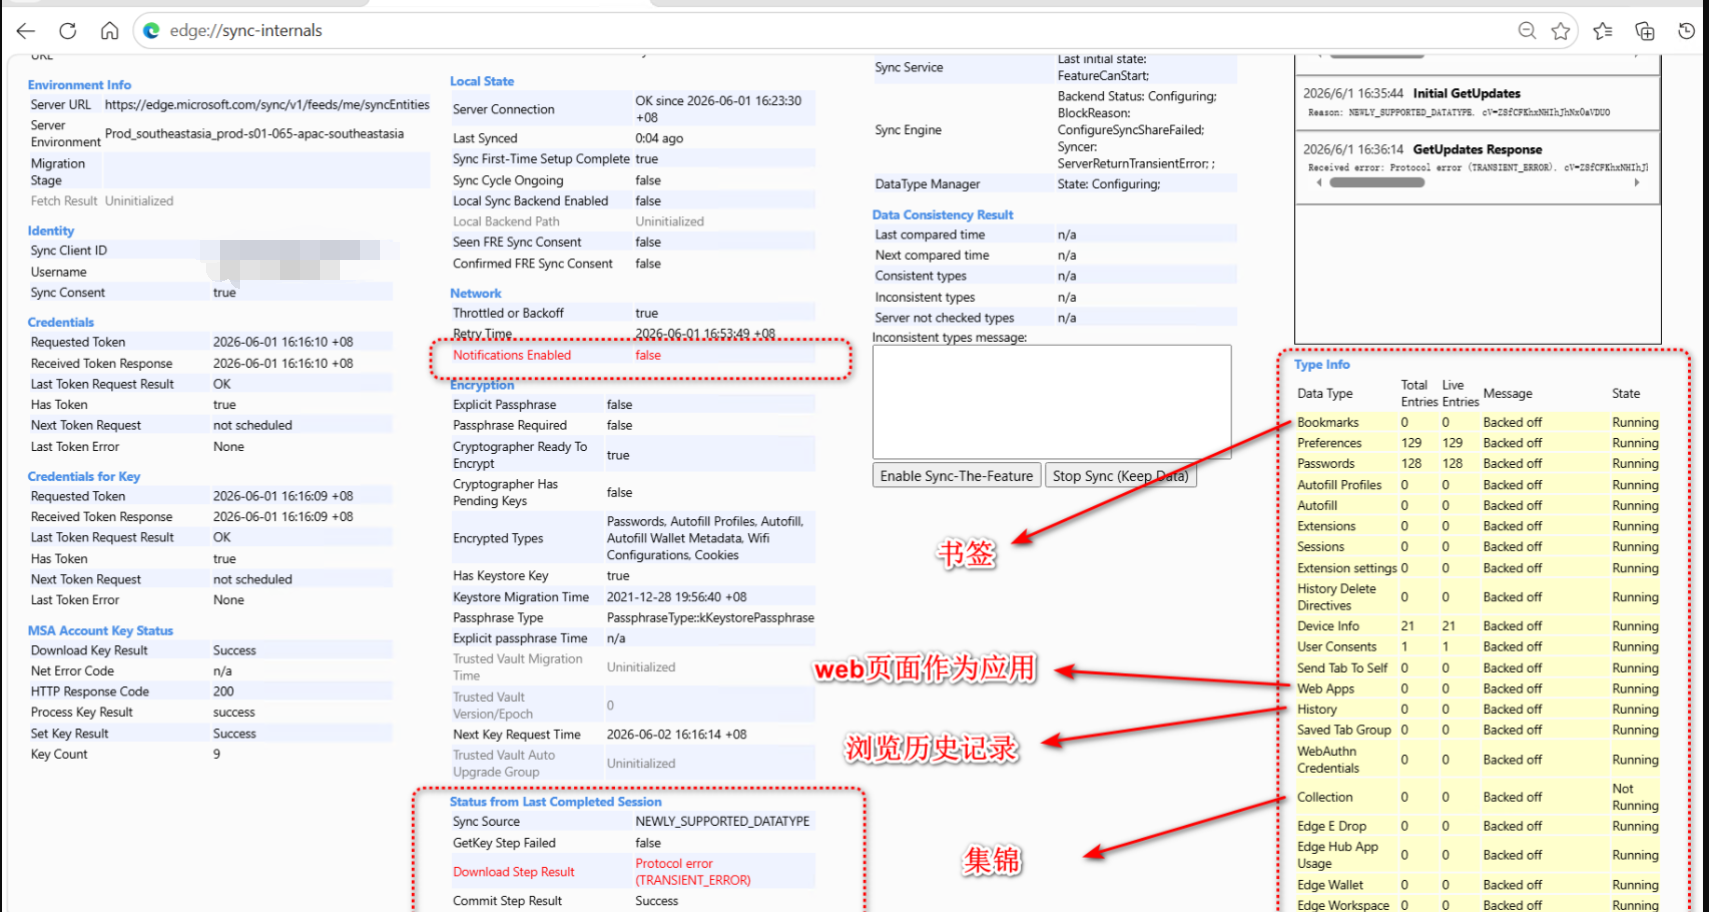1709x912 pixels.
Task: Reload the sync-internals page
Action: 68,31
